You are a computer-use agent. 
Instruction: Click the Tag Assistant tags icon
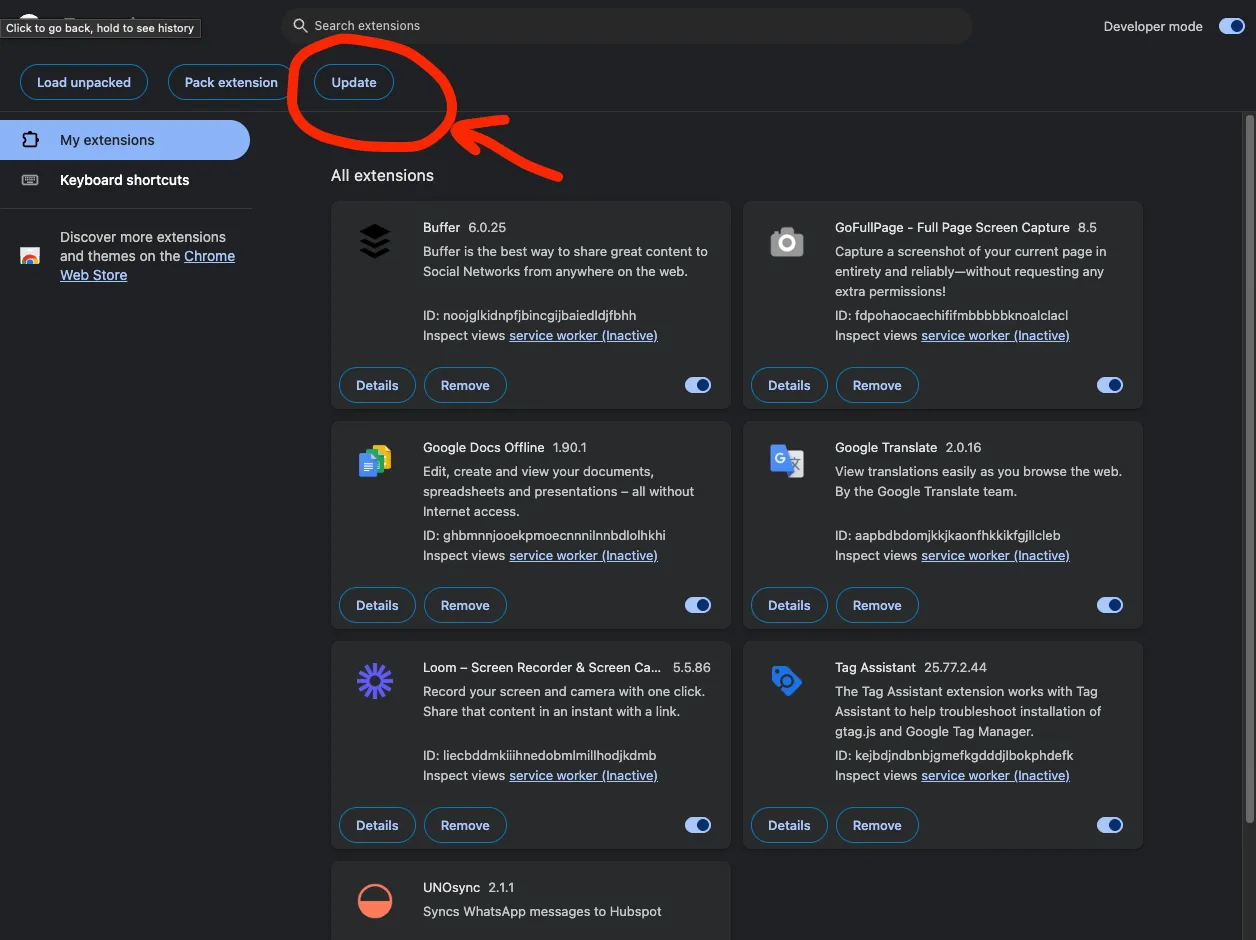click(786, 680)
